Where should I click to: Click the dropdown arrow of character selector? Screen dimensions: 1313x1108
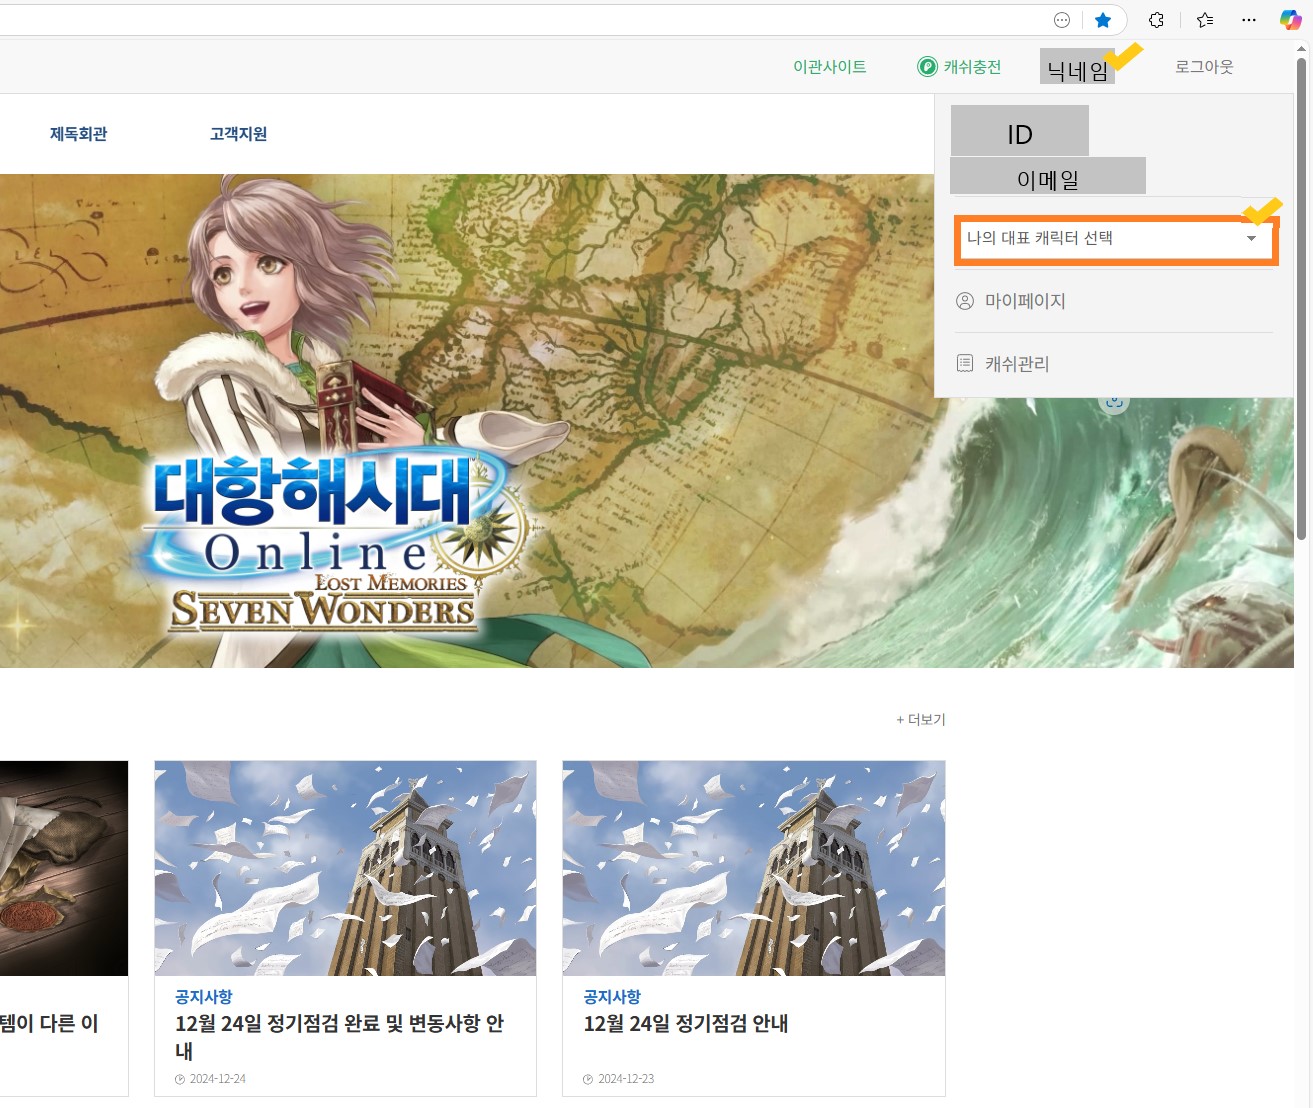click(1251, 238)
